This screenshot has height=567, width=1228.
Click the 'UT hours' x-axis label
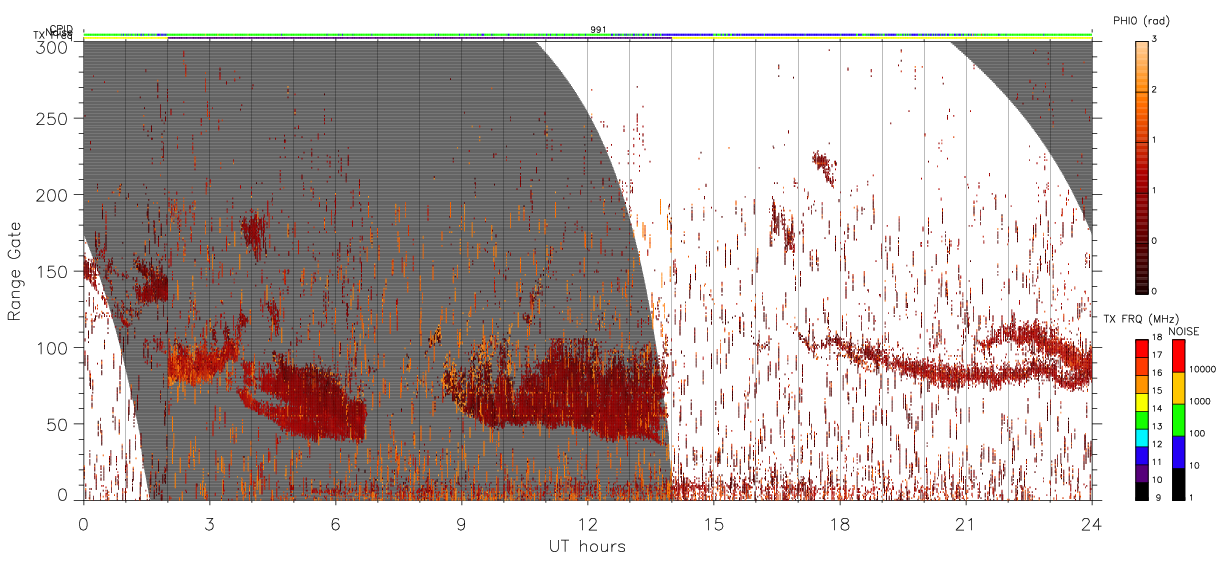pyautogui.click(x=587, y=546)
